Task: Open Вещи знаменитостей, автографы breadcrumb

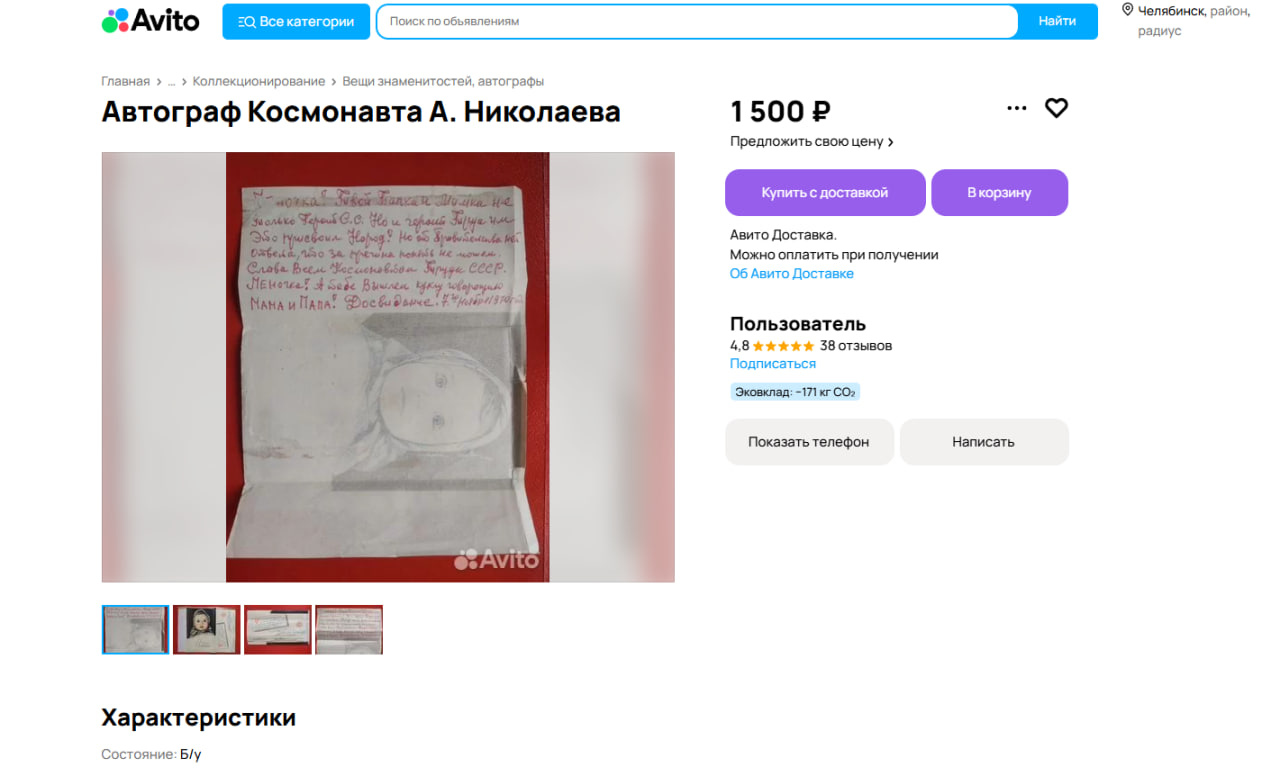Action: (x=443, y=81)
